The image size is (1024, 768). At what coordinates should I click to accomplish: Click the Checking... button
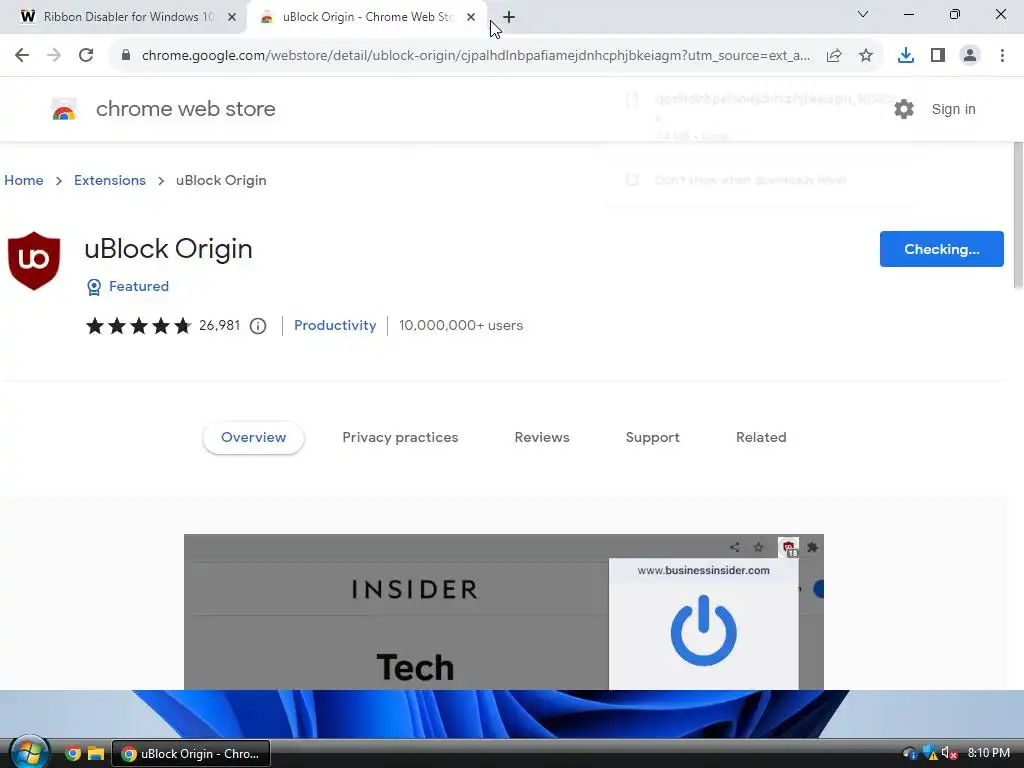pos(941,249)
